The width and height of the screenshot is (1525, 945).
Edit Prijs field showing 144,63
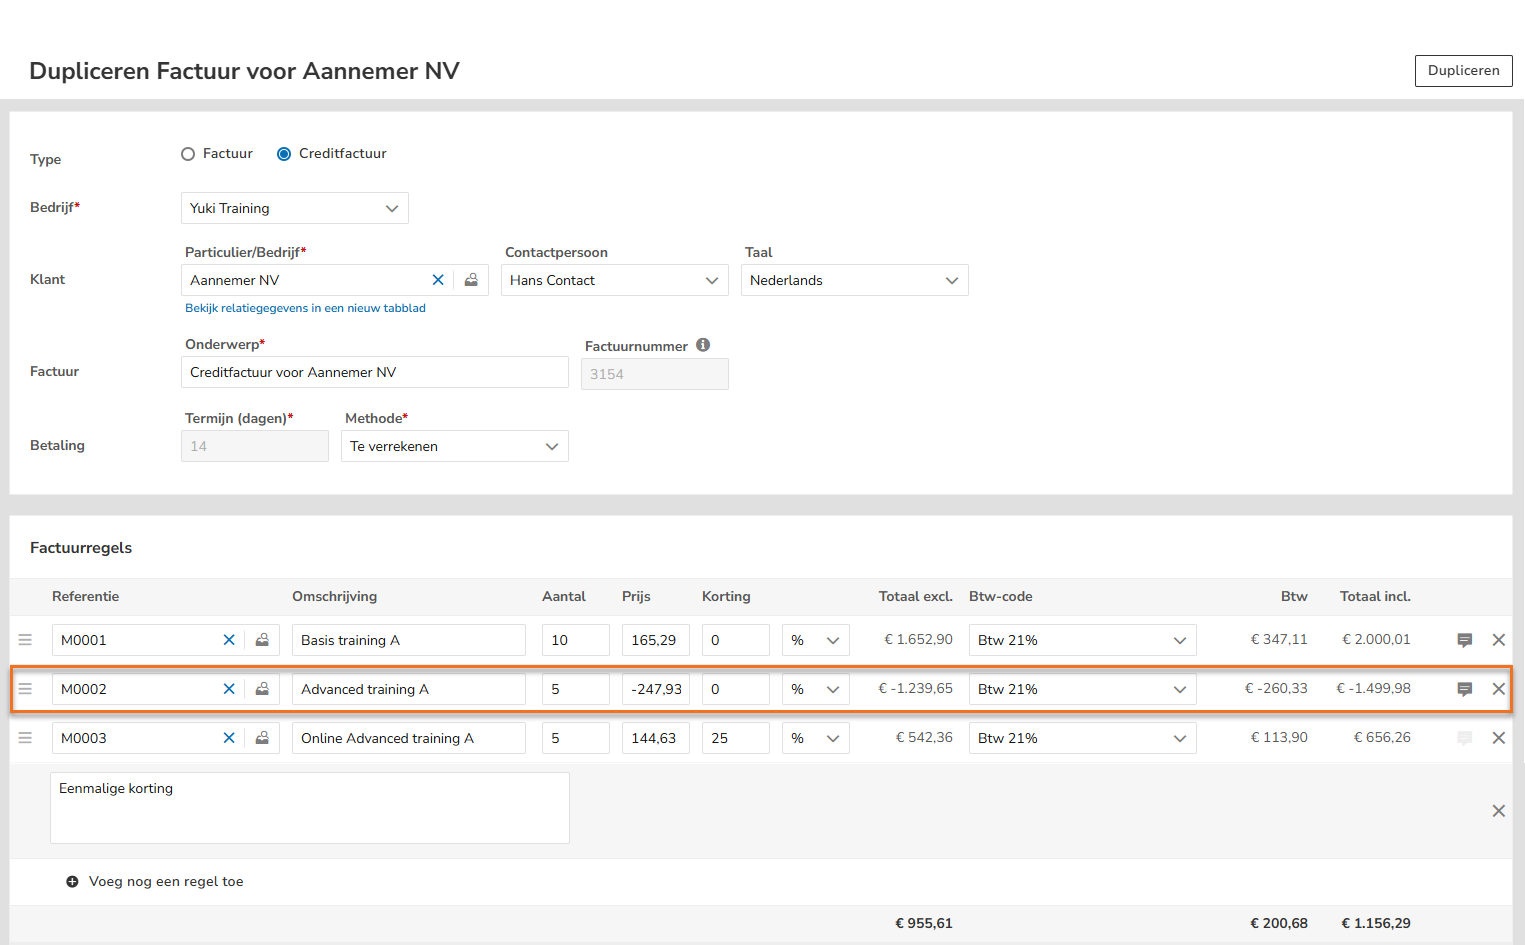pos(656,738)
